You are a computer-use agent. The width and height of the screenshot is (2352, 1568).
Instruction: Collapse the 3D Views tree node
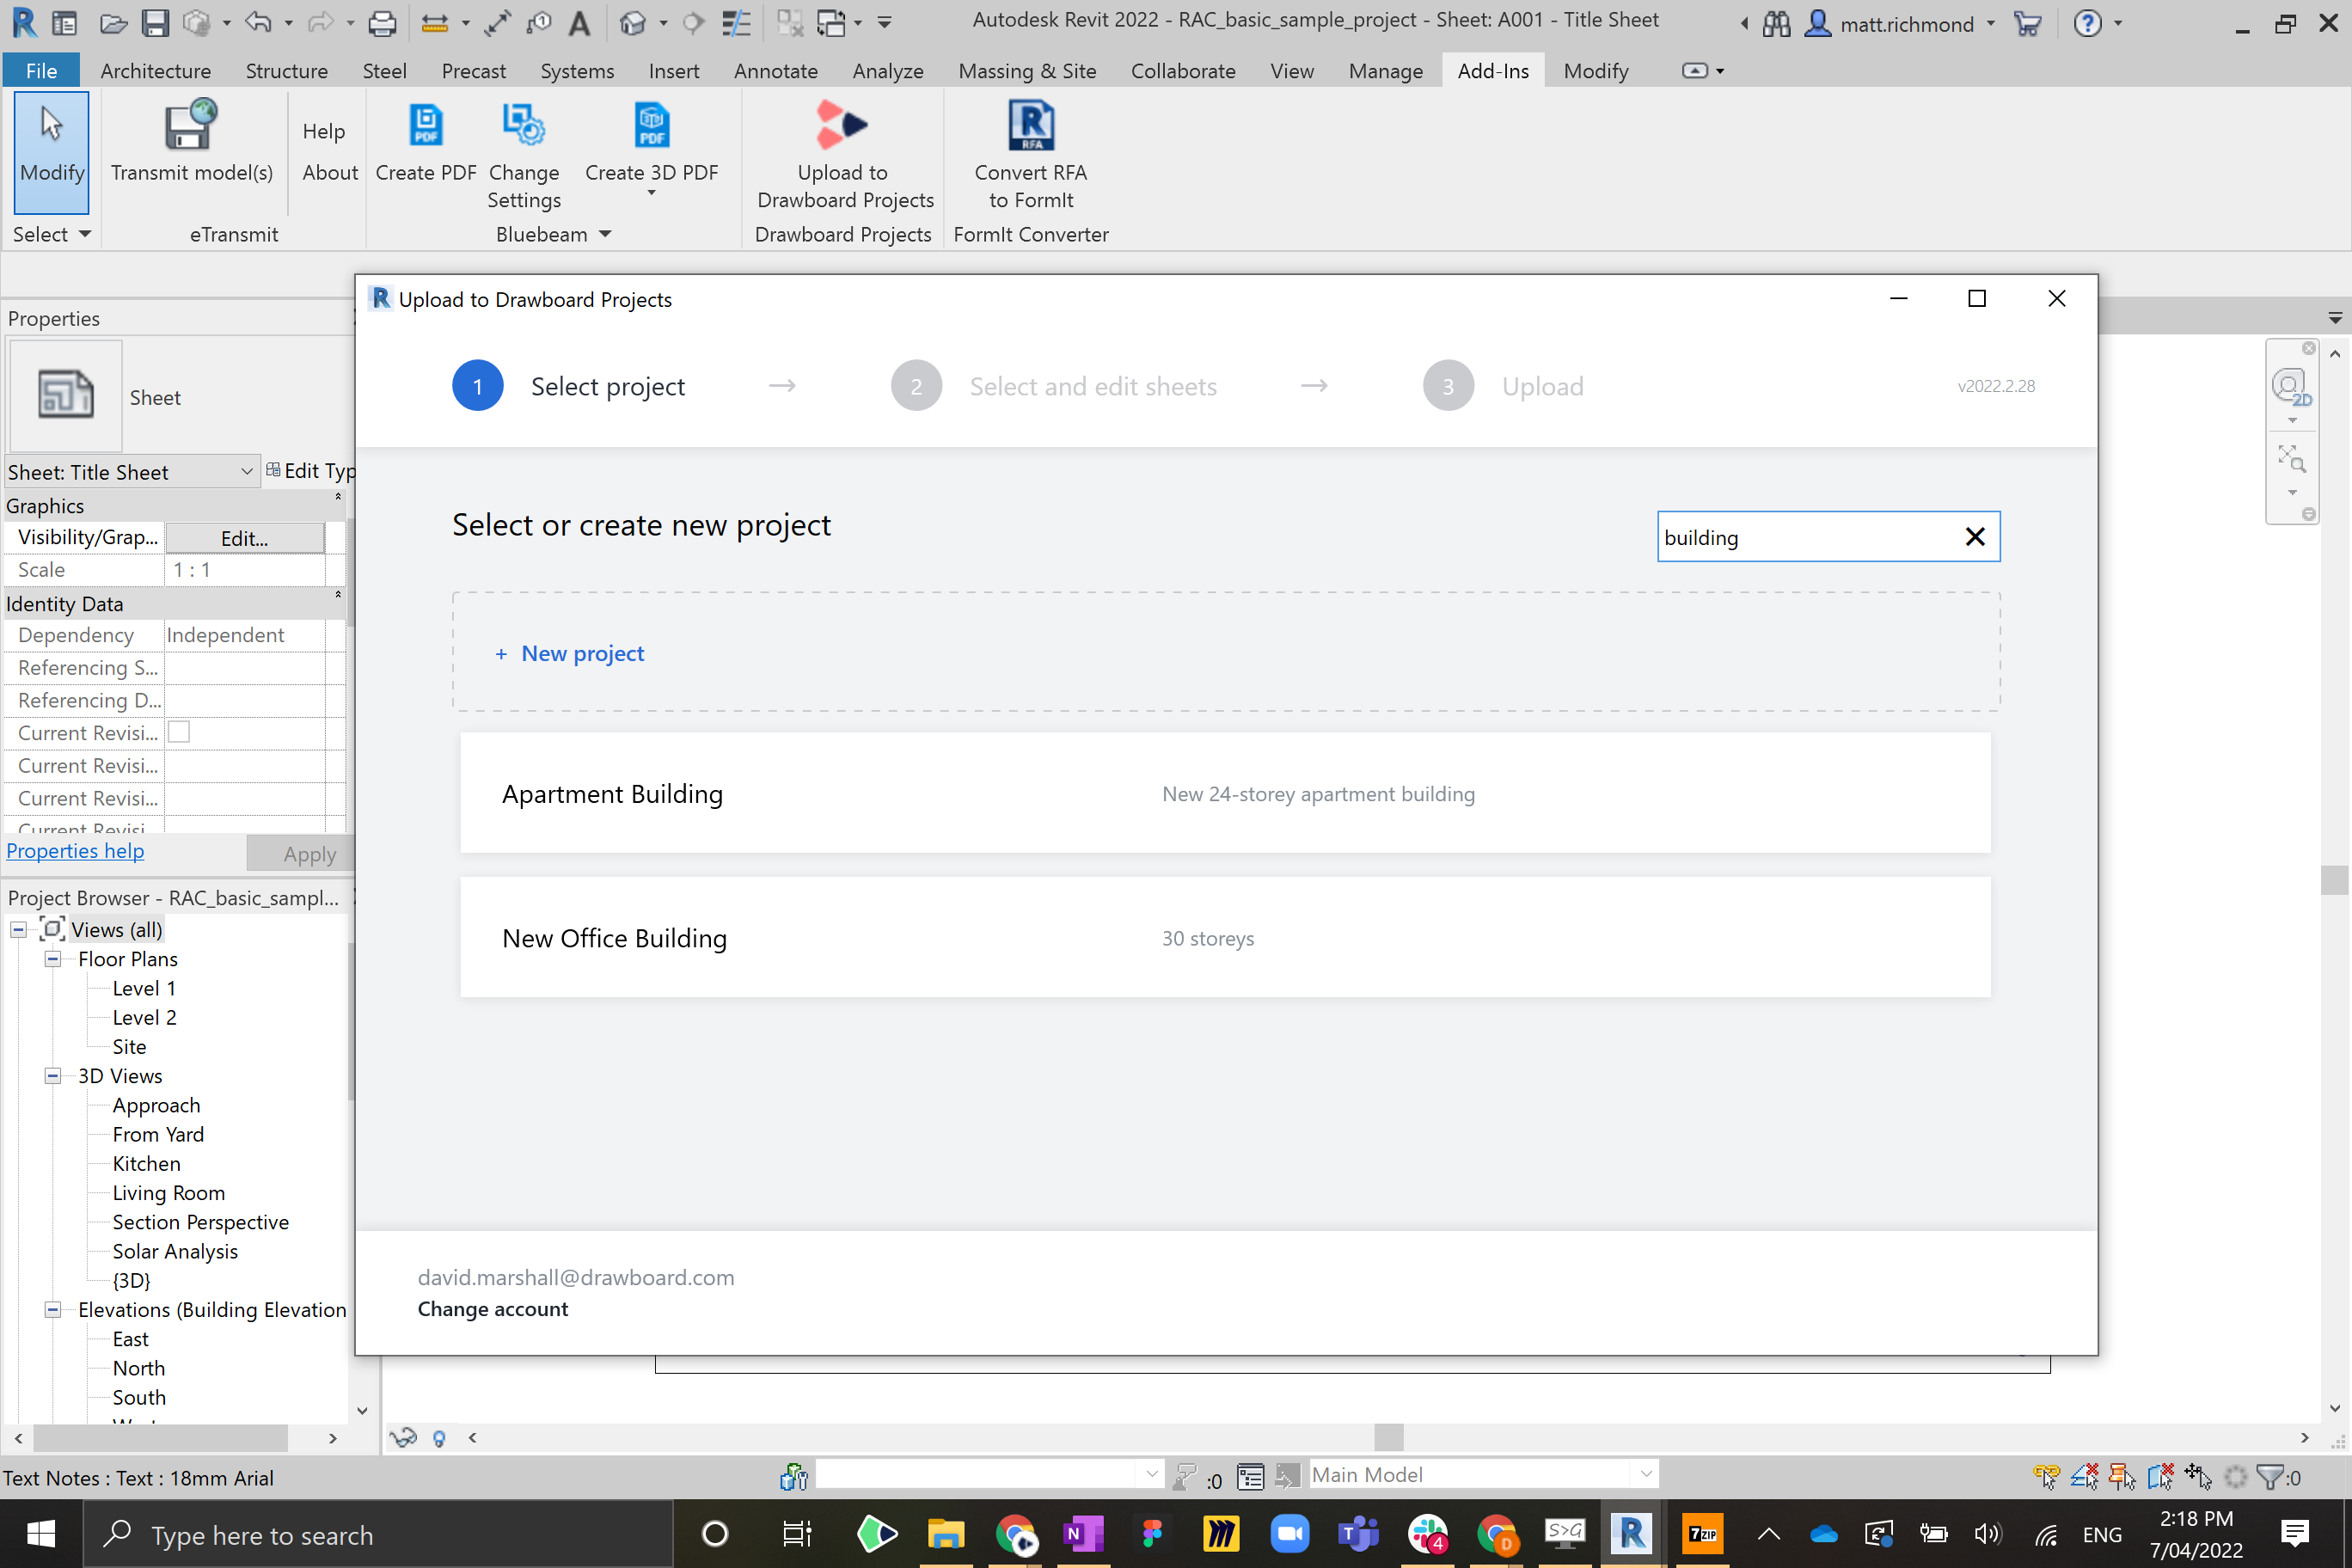53,1076
